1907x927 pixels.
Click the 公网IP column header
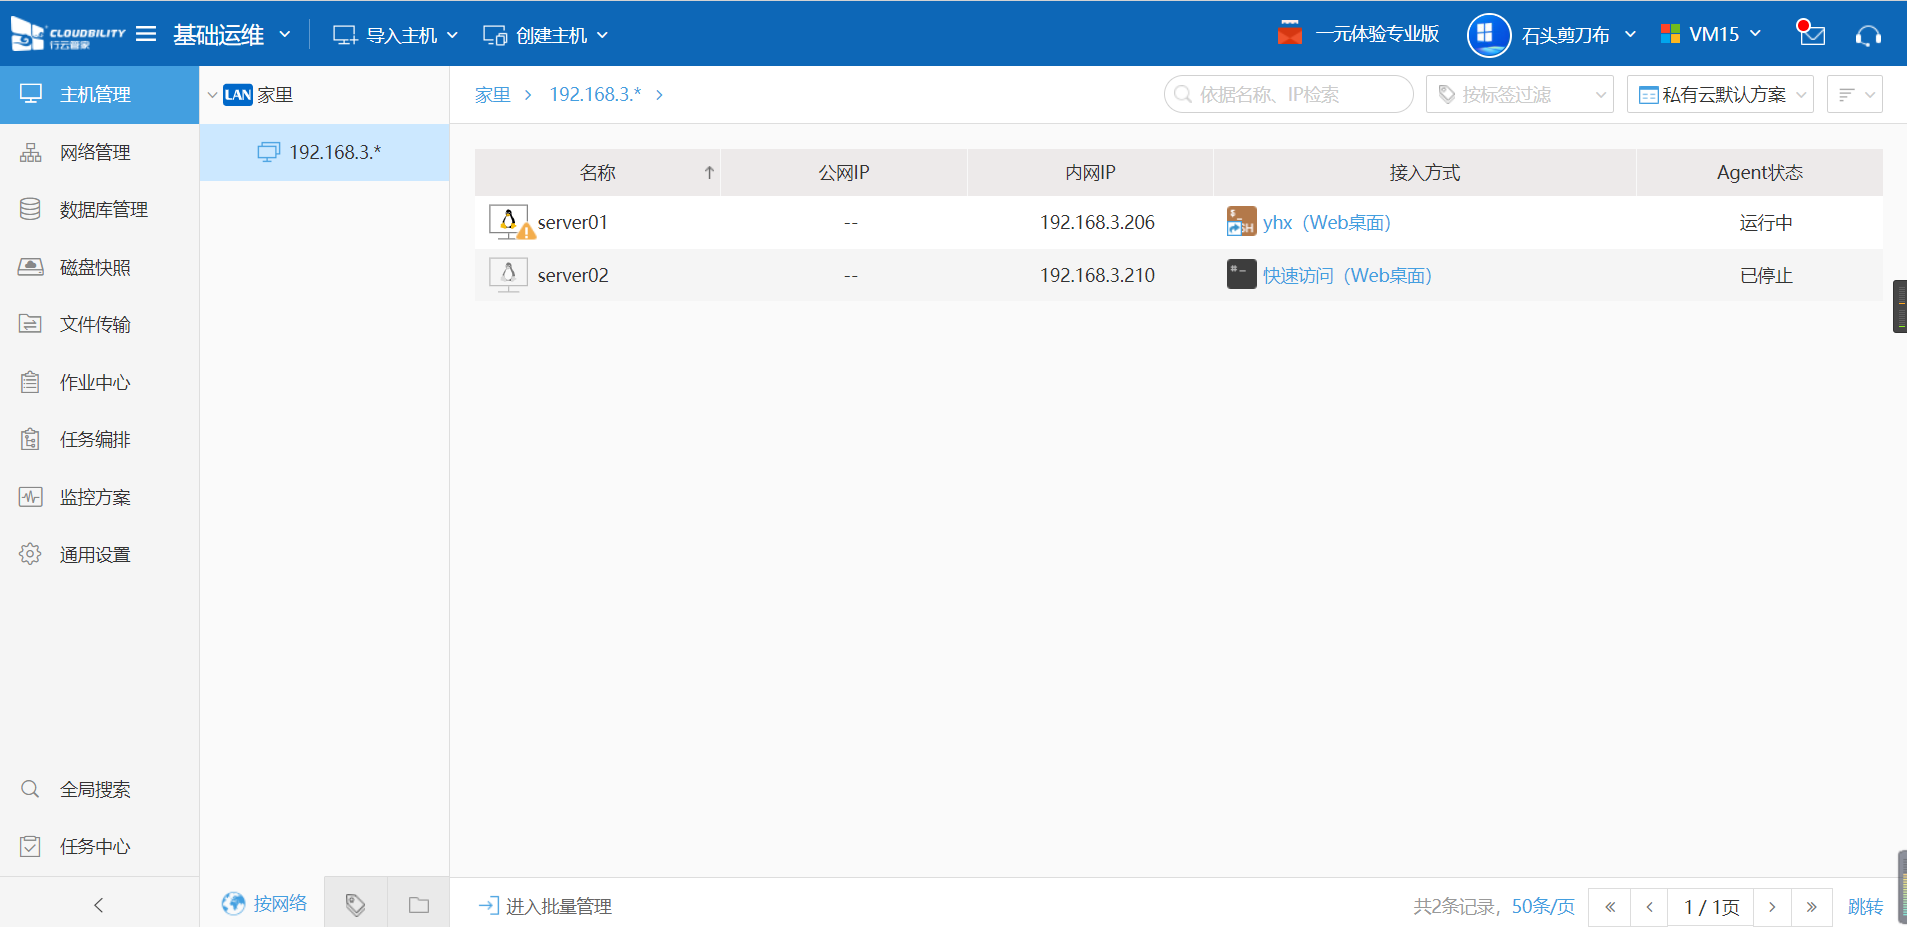tap(844, 172)
